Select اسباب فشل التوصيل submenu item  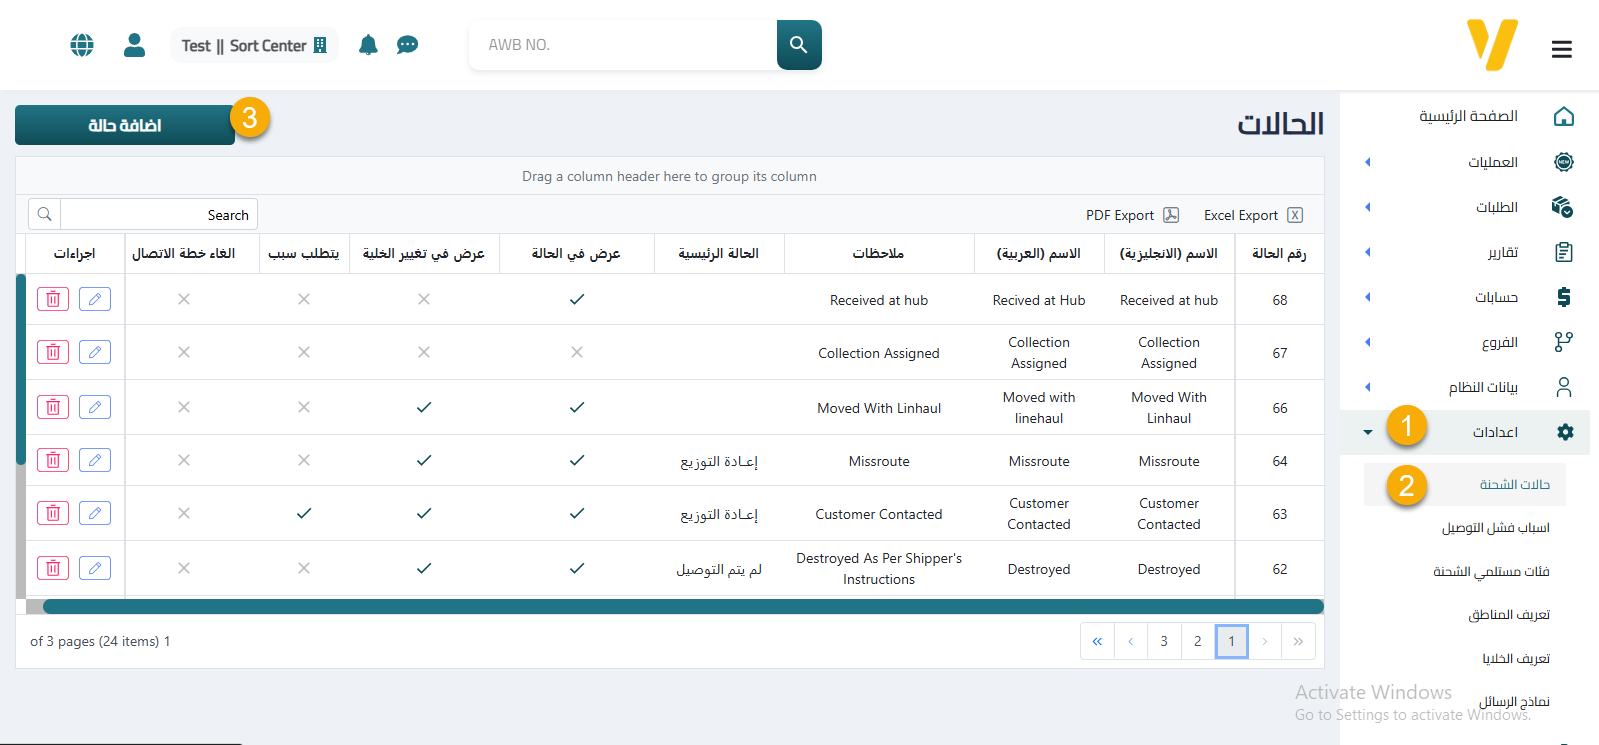coord(1495,528)
